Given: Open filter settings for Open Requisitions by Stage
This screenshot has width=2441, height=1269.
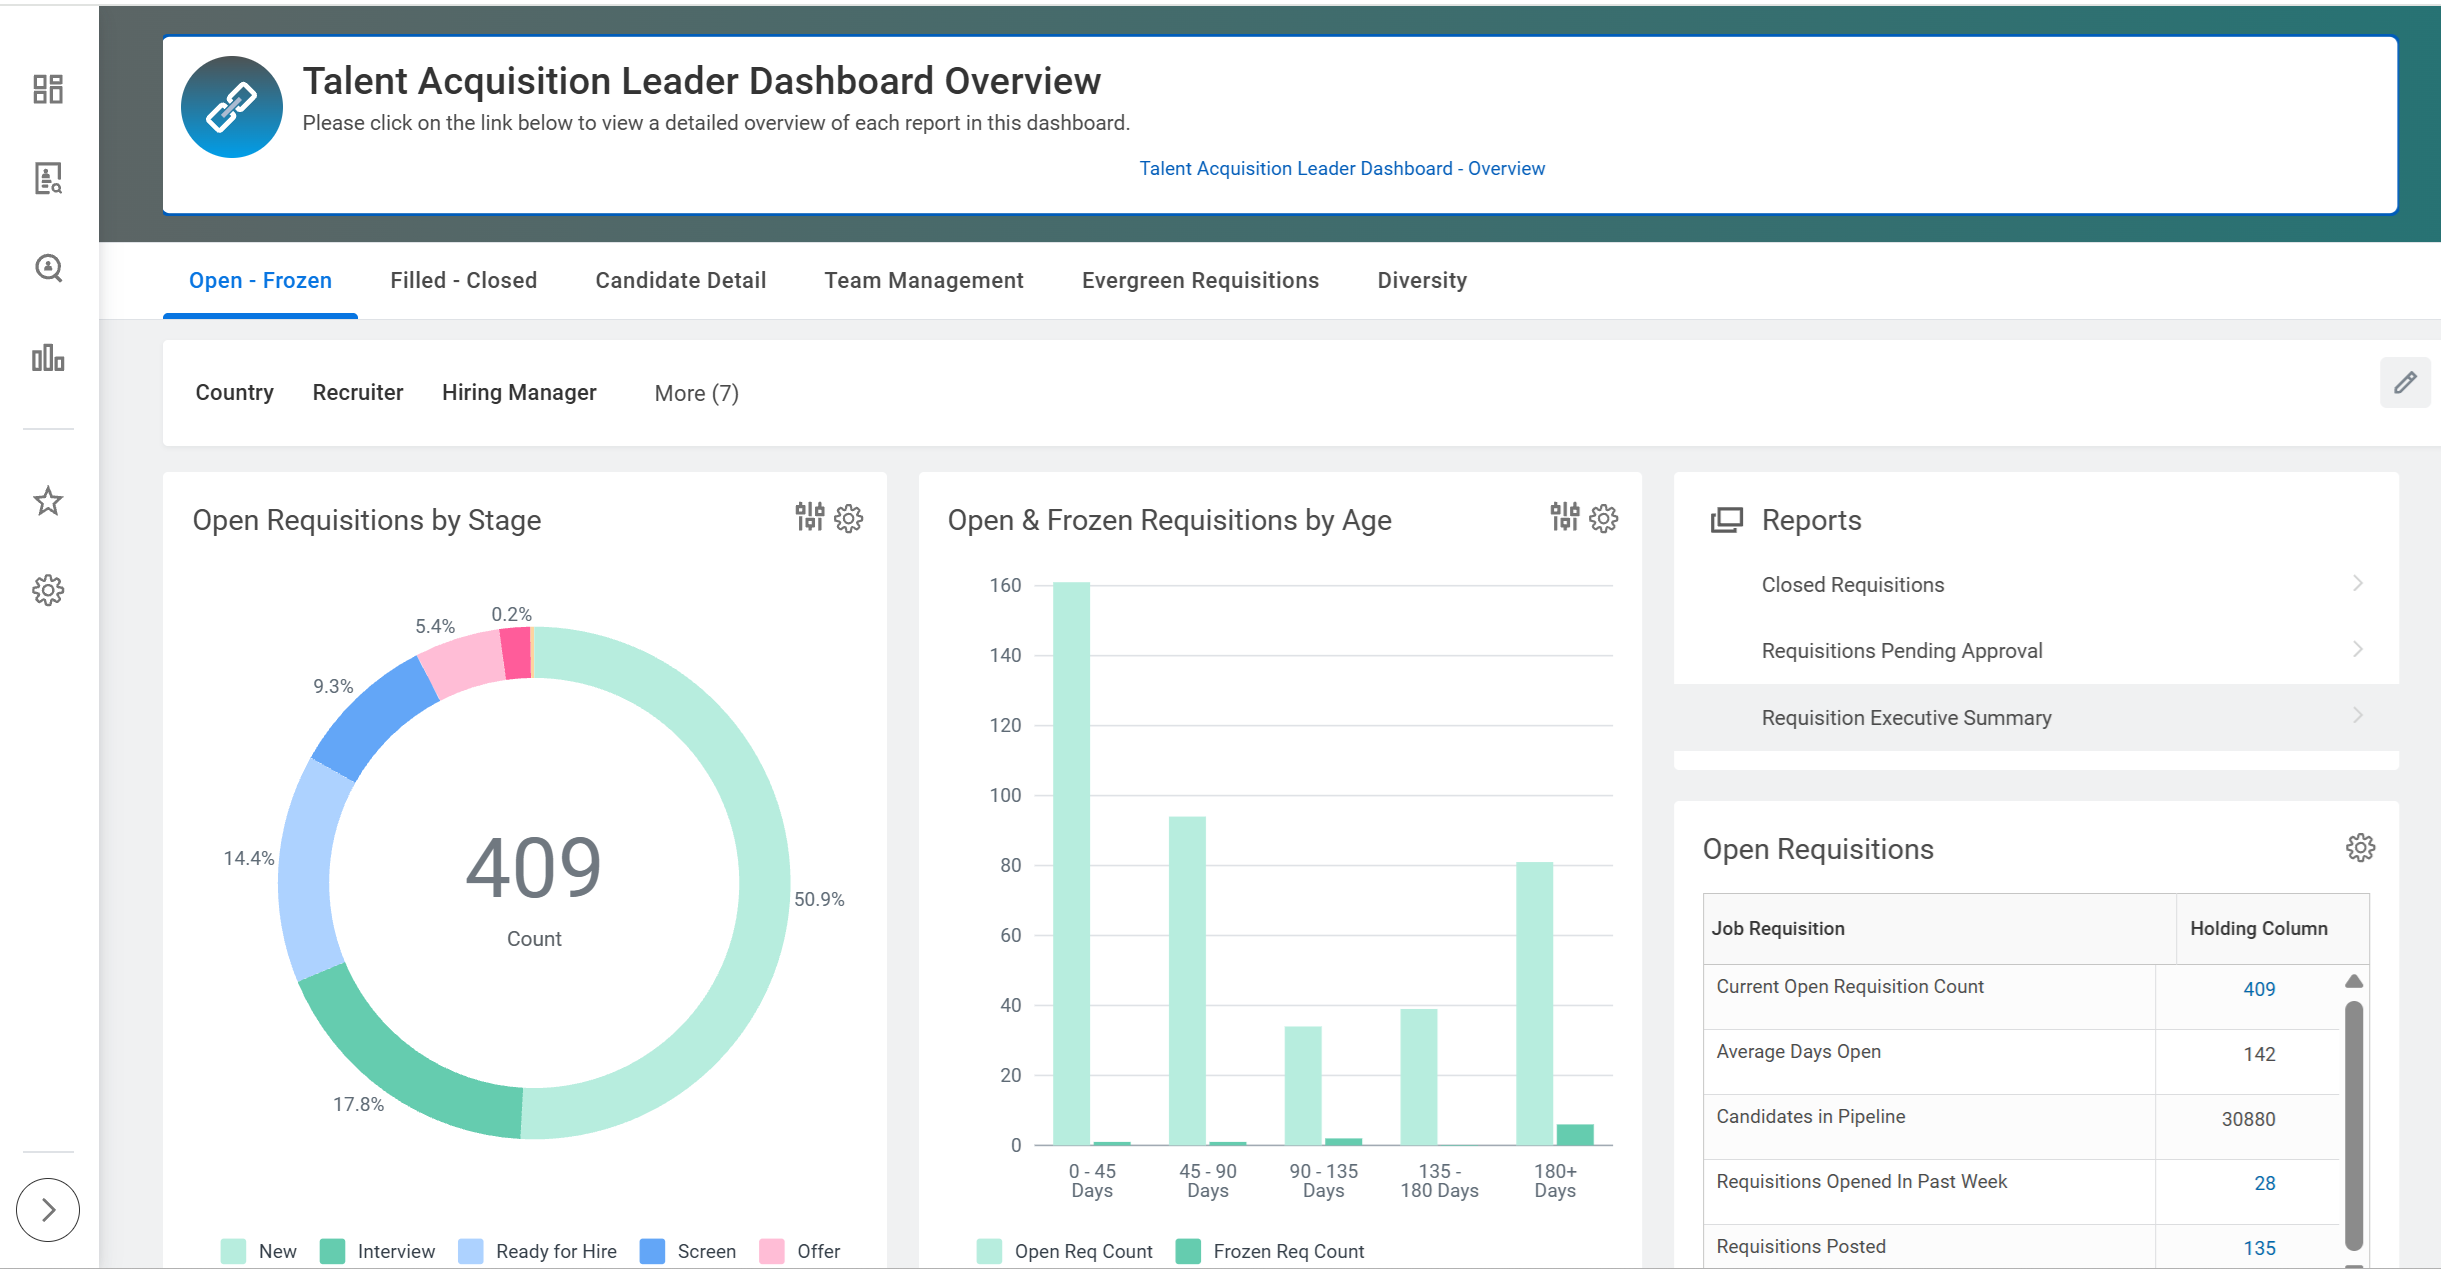Looking at the screenshot, I should (x=811, y=518).
